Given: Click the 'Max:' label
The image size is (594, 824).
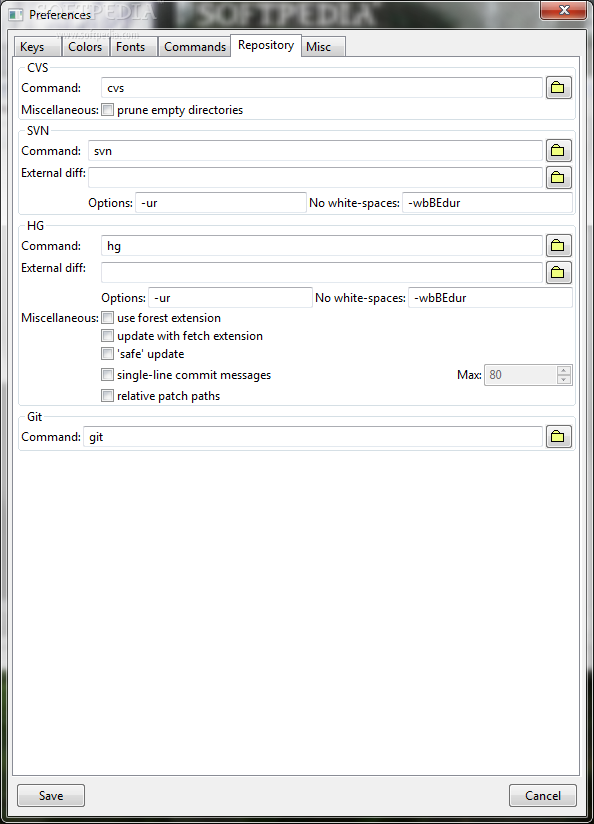Looking at the screenshot, I should pyautogui.click(x=469, y=375).
